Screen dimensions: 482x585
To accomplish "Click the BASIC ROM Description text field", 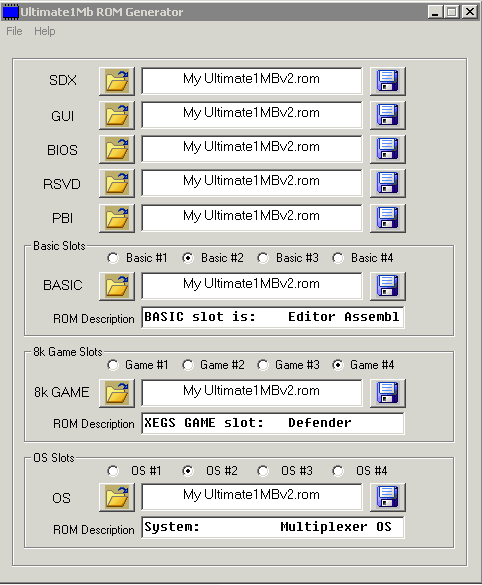I will tap(273, 317).
